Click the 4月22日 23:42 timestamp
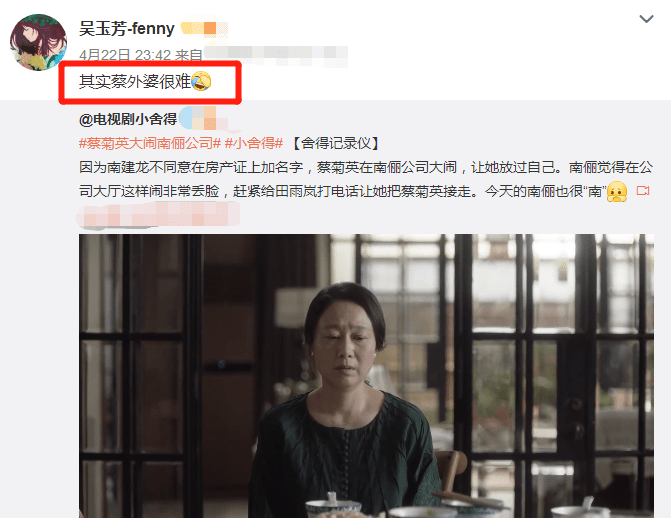Image resolution: width=671 pixels, height=518 pixels. (125, 55)
